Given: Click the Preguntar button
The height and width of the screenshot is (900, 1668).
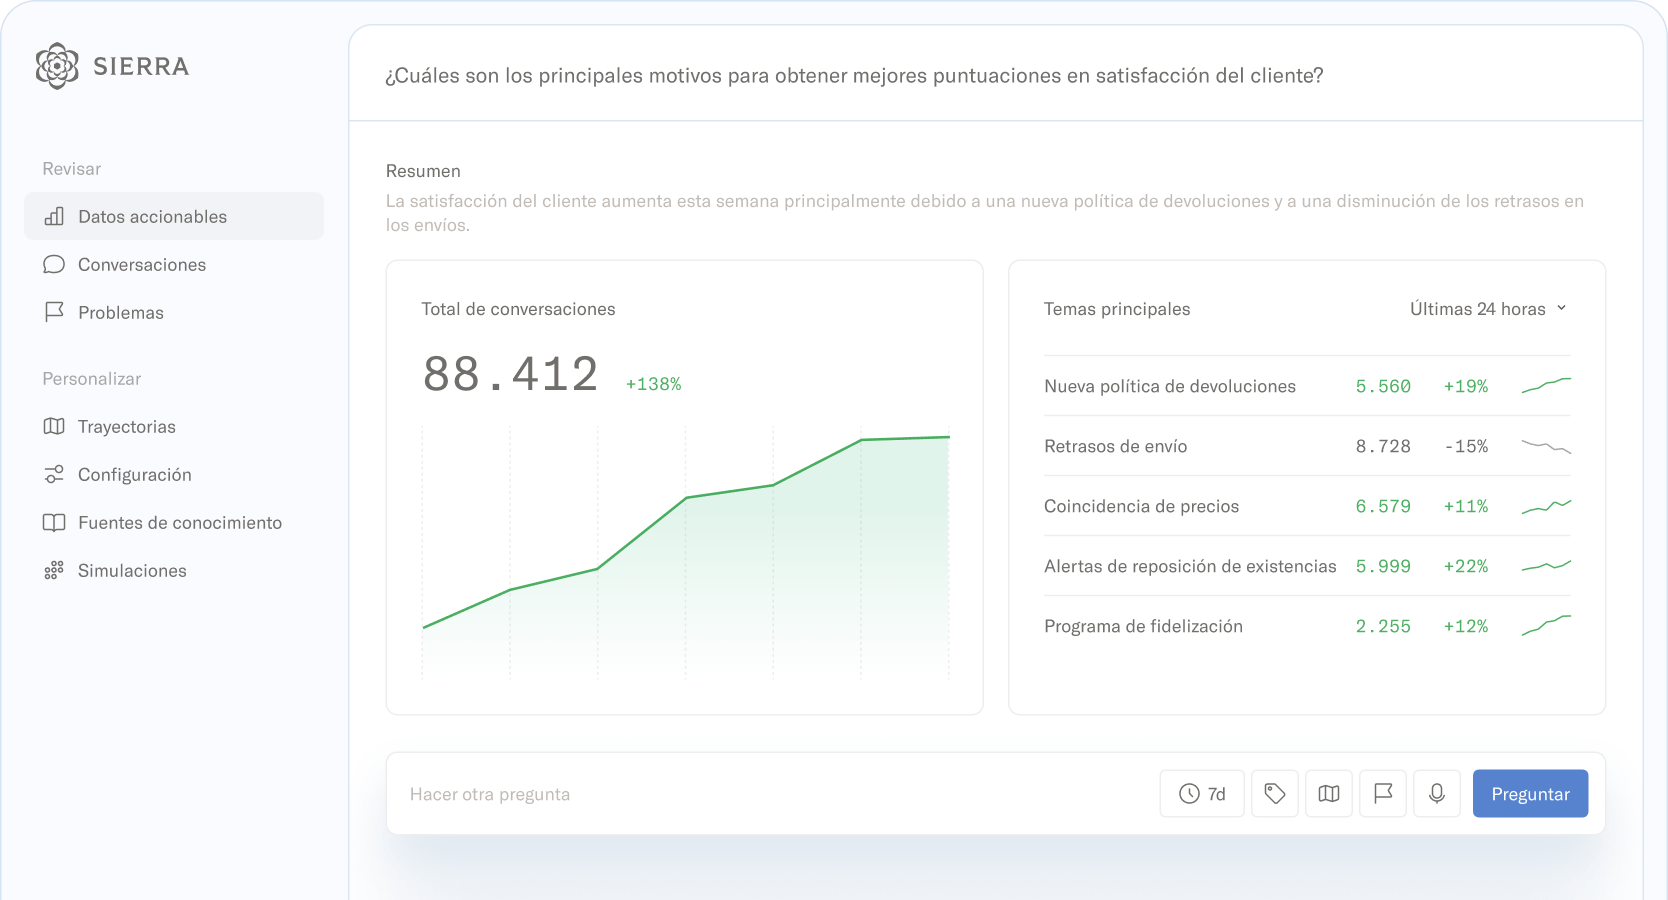Looking at the screenshot, I should click(x=1530, y=793).
